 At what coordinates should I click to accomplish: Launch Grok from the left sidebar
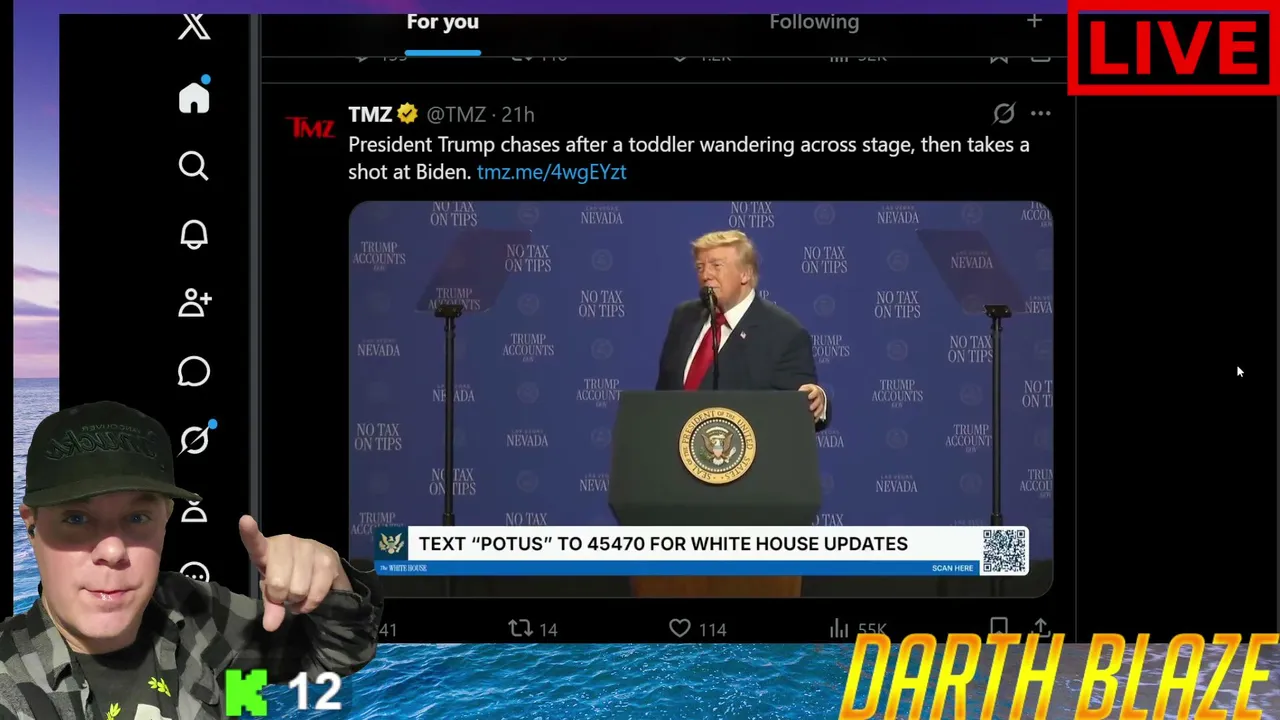pos(195,439)
